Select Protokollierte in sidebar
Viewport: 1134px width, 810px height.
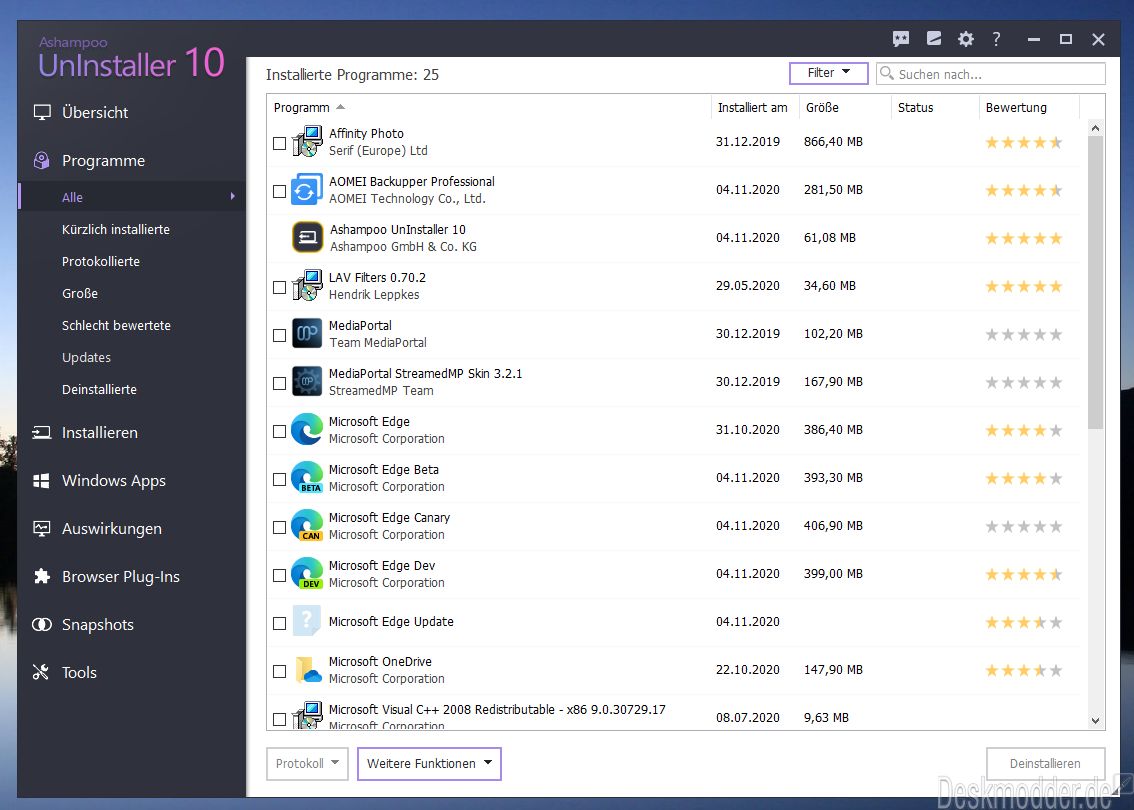tap(101, 261)
